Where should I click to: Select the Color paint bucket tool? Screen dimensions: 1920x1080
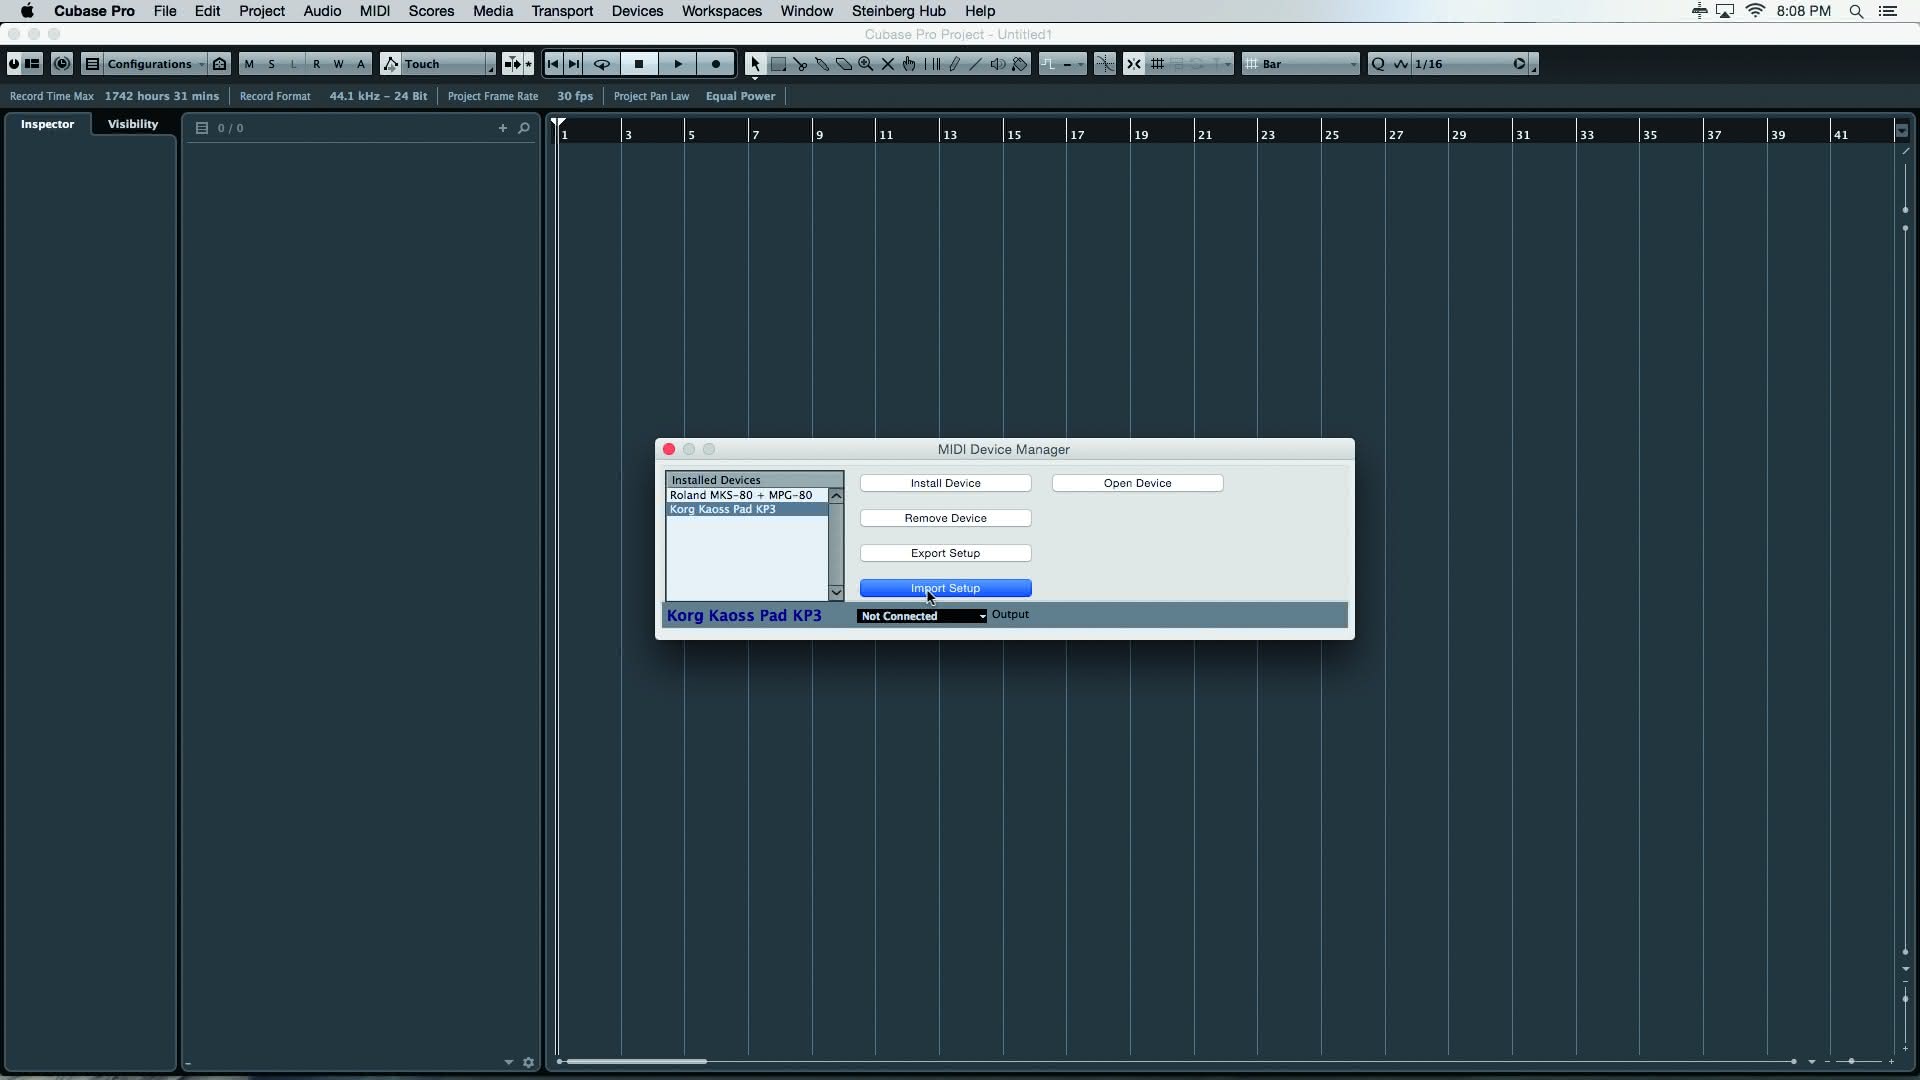coord(1020,64)
